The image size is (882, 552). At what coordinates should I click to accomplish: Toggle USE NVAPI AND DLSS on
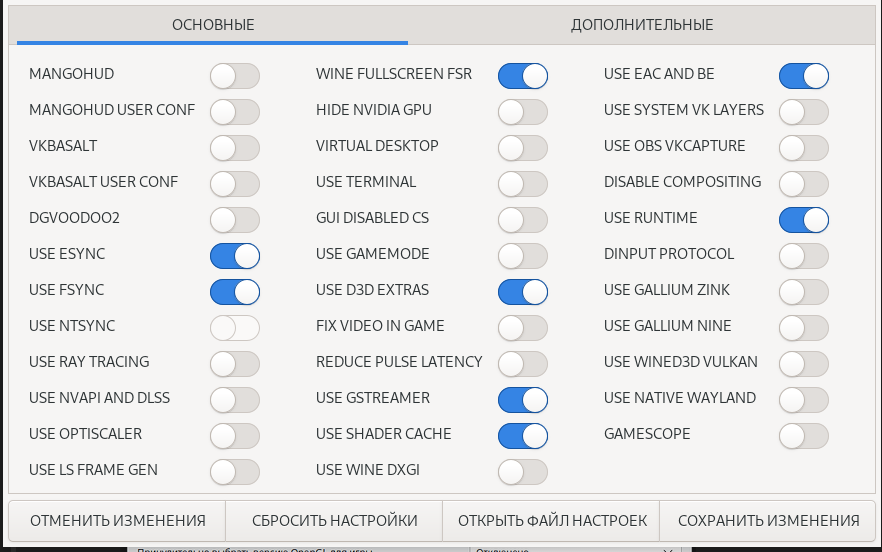[x=235, y=399]
